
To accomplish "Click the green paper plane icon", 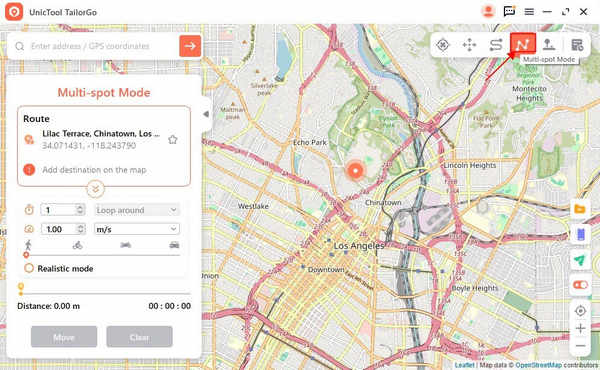I will click(x=580, y=260).
